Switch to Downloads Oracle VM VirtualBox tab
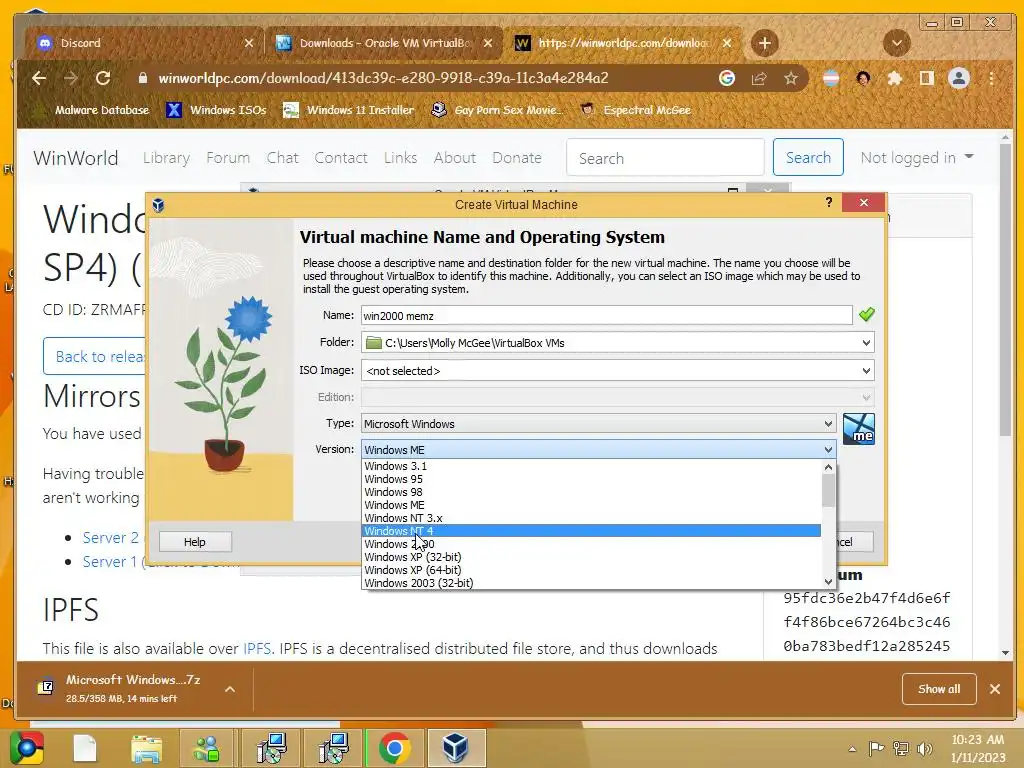1024x768 pixels. coord(383,43)
